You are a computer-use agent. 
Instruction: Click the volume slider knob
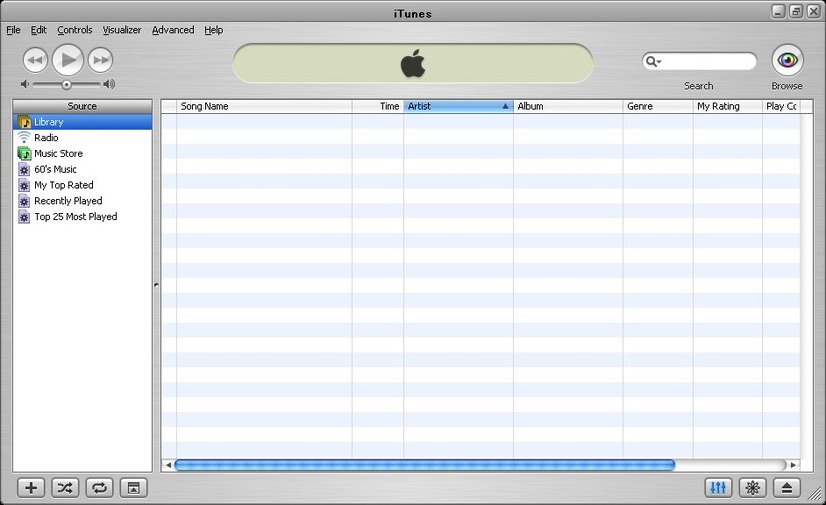[x=66, y=84]
